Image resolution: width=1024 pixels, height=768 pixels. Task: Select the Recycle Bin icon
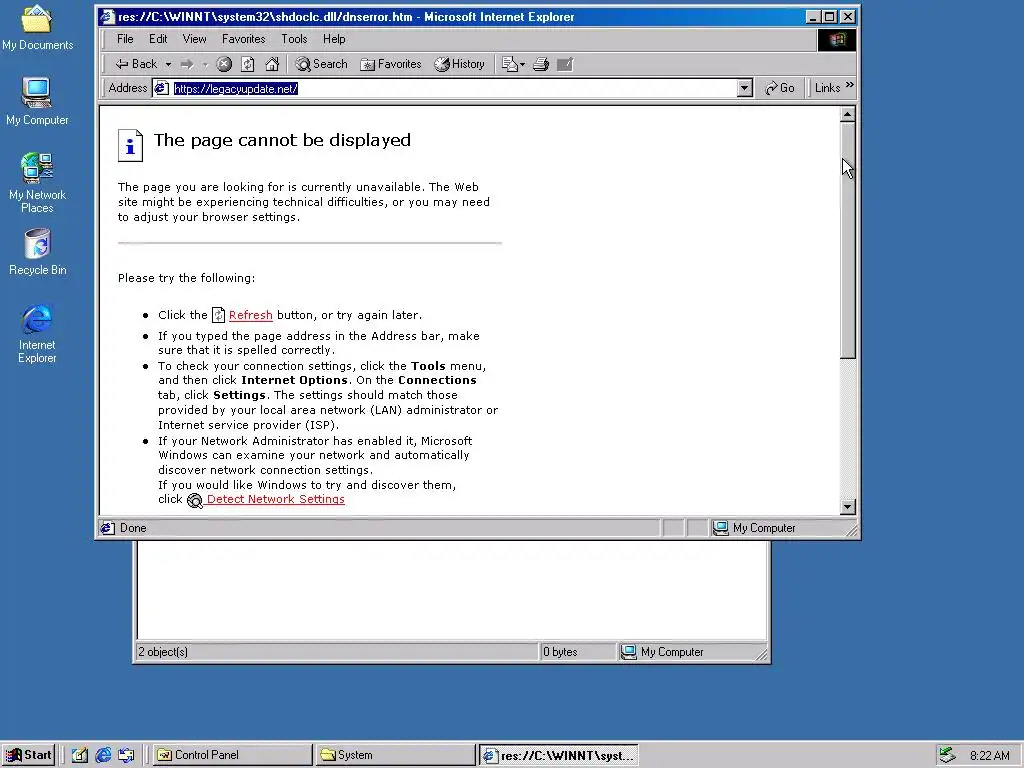click(x=37, y=252)
